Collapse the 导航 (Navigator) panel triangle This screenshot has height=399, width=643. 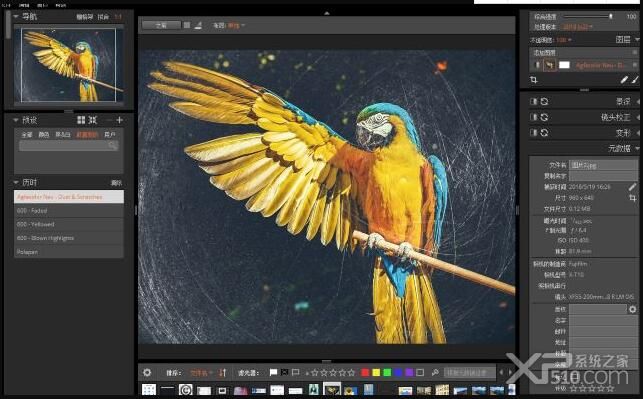tap(16, 16)
